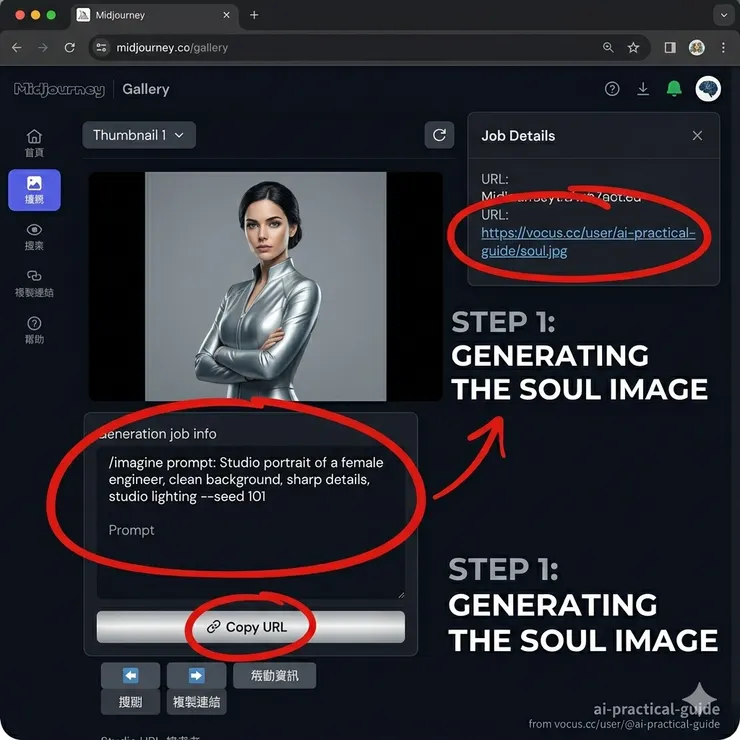Image resolution: width=740 pixels, height=740 pixels.
Task: Click the 複製連結 button below arrows
Action: [196, 702]
